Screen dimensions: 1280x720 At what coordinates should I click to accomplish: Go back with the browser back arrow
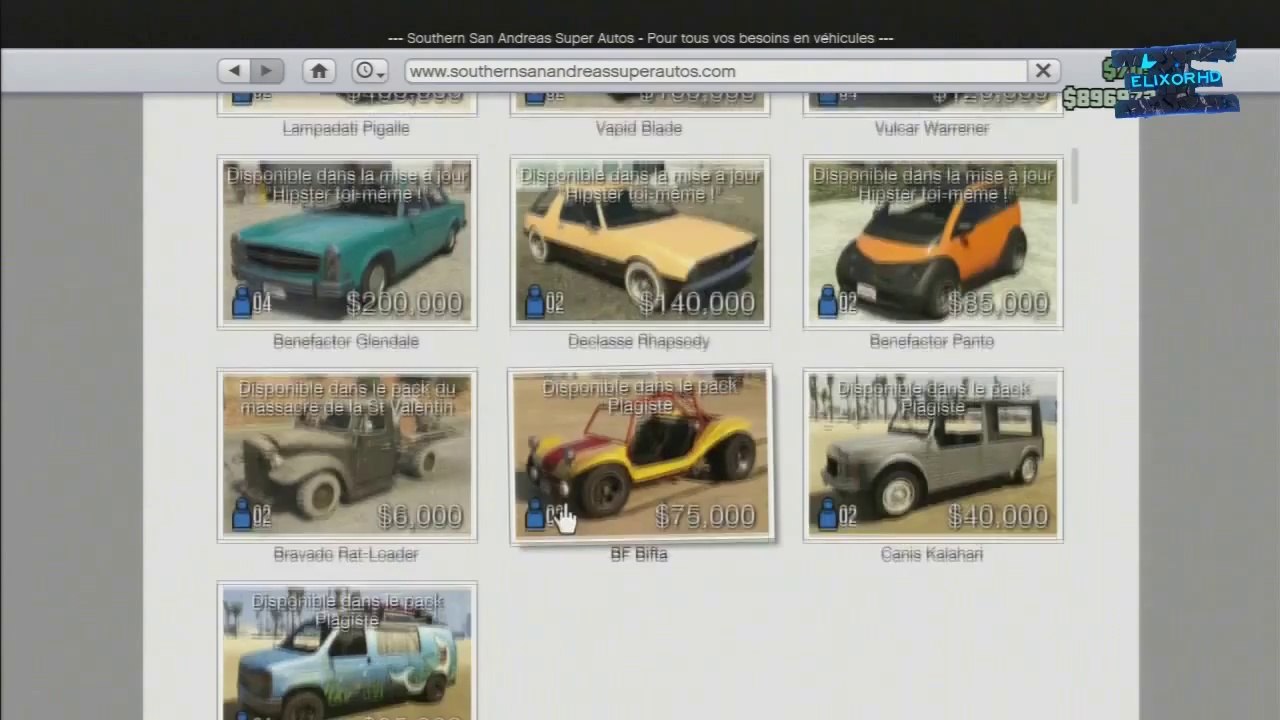(x=234, y=71)
